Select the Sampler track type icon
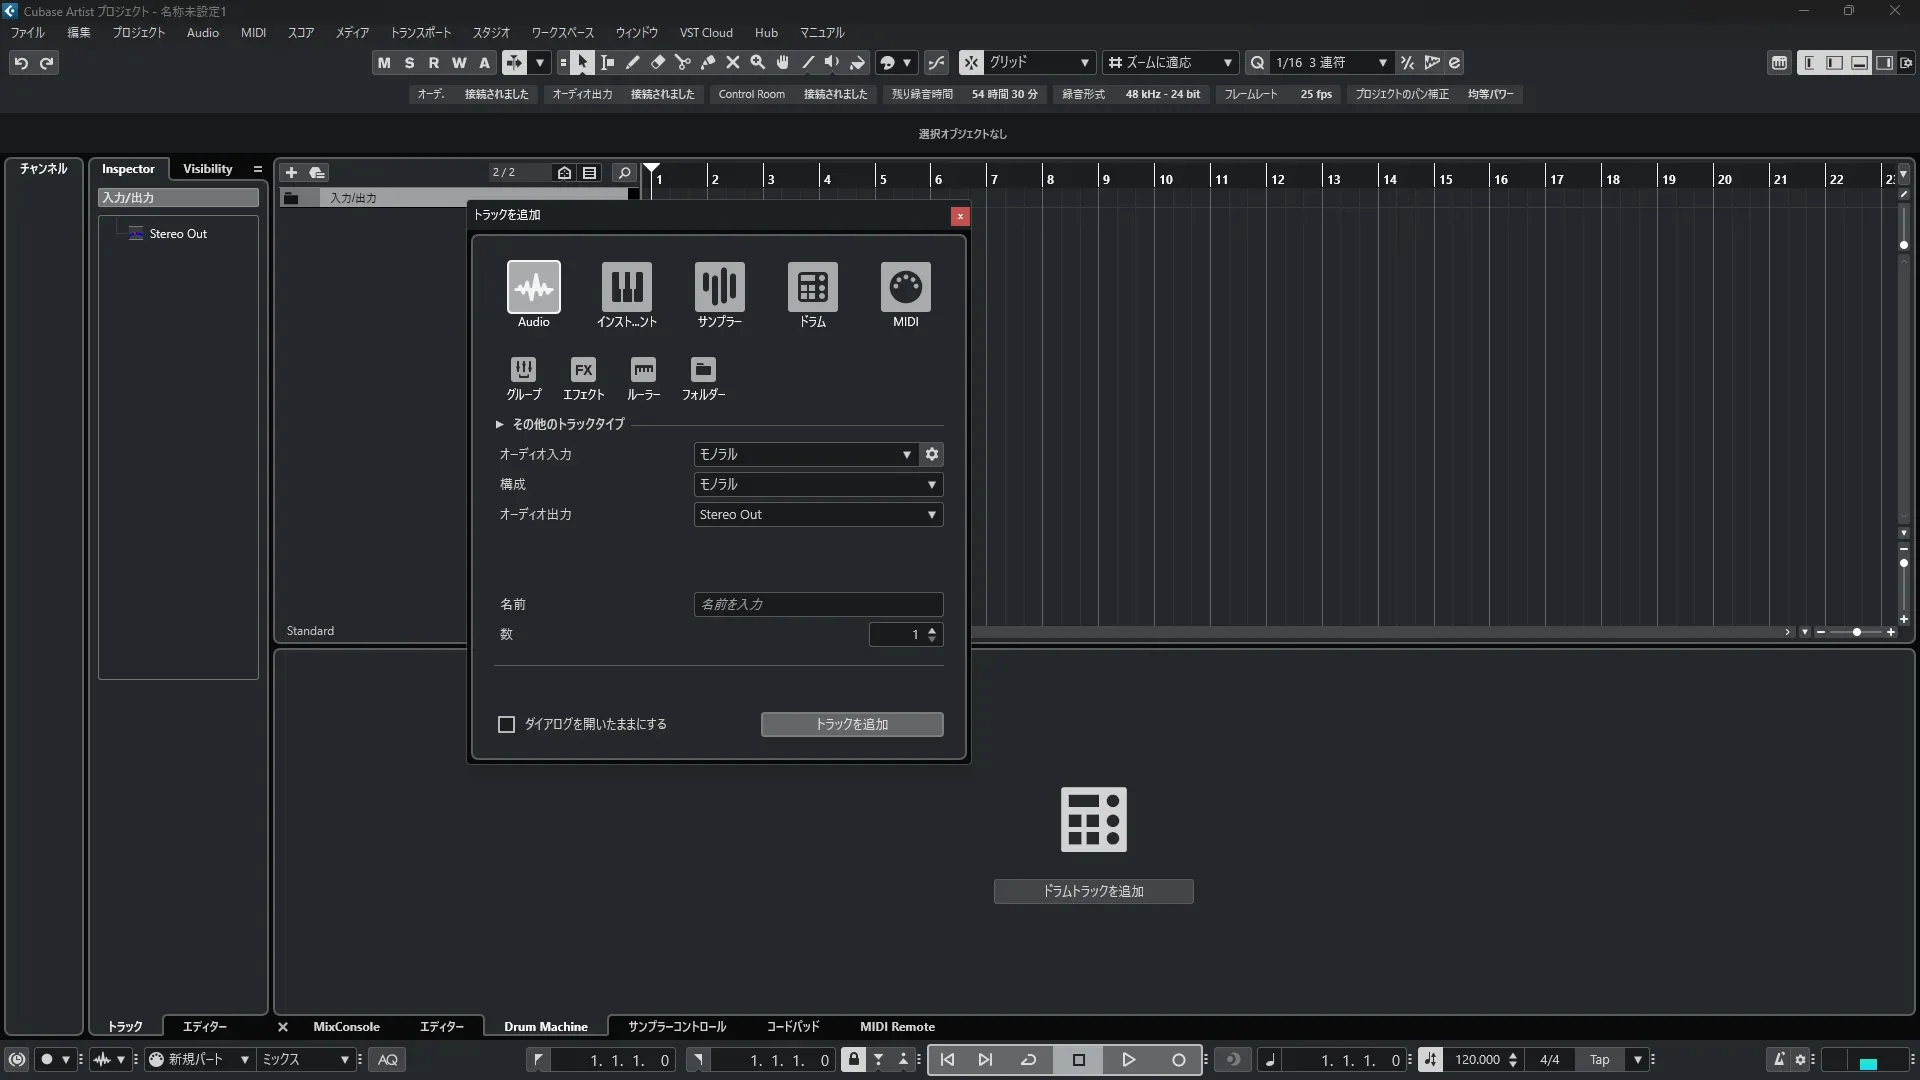The height and width of the screenshot is (1080, 1920). pyautogui.click(x=719, y=287)
